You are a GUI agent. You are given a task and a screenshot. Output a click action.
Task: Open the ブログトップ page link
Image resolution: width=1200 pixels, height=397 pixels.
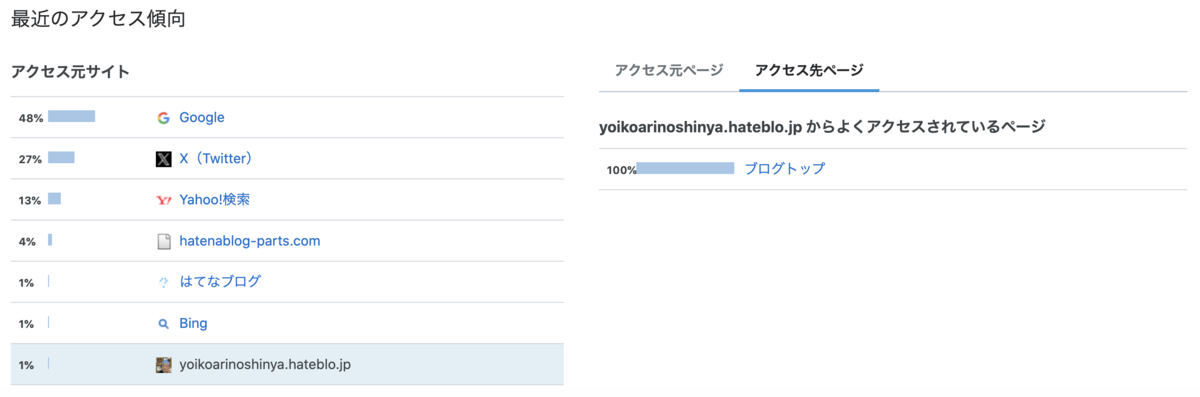coord(785,169)
